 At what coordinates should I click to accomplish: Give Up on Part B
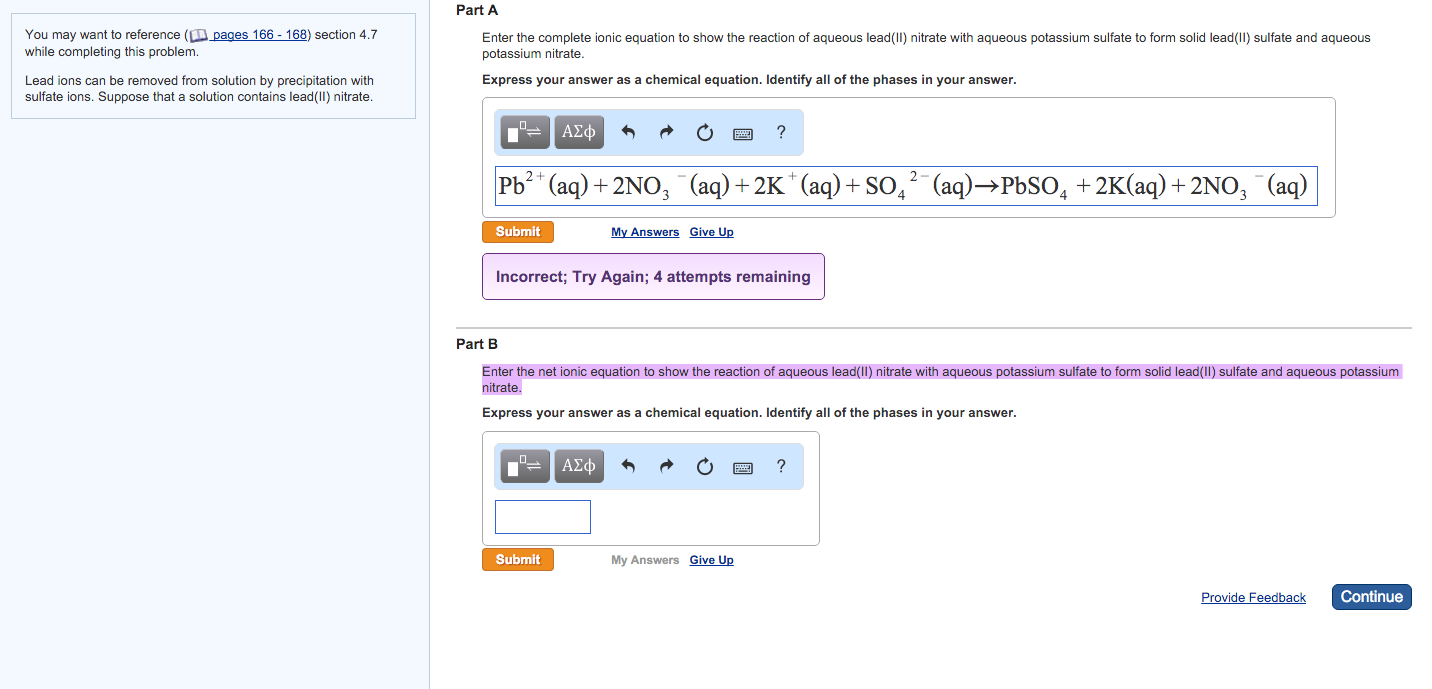coord(711,559)
